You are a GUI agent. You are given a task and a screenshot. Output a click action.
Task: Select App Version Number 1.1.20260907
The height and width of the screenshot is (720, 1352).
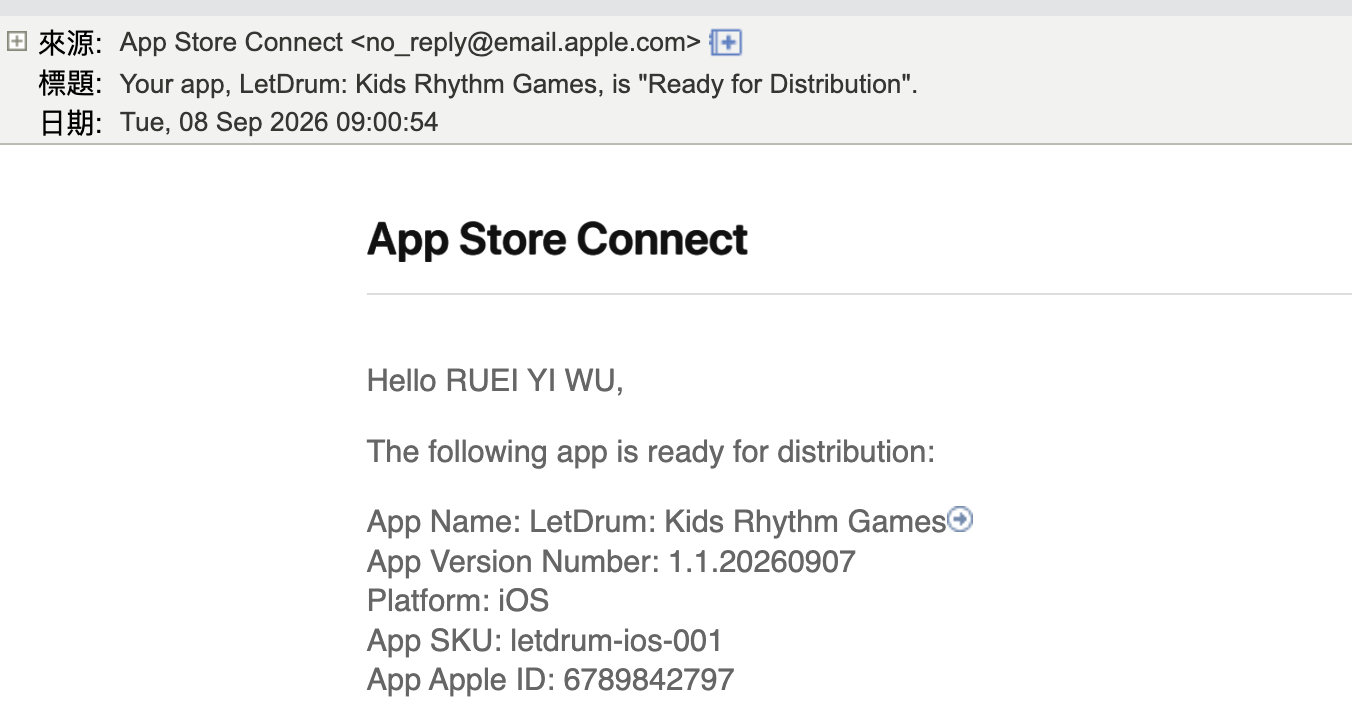click(x=611, y=561)
